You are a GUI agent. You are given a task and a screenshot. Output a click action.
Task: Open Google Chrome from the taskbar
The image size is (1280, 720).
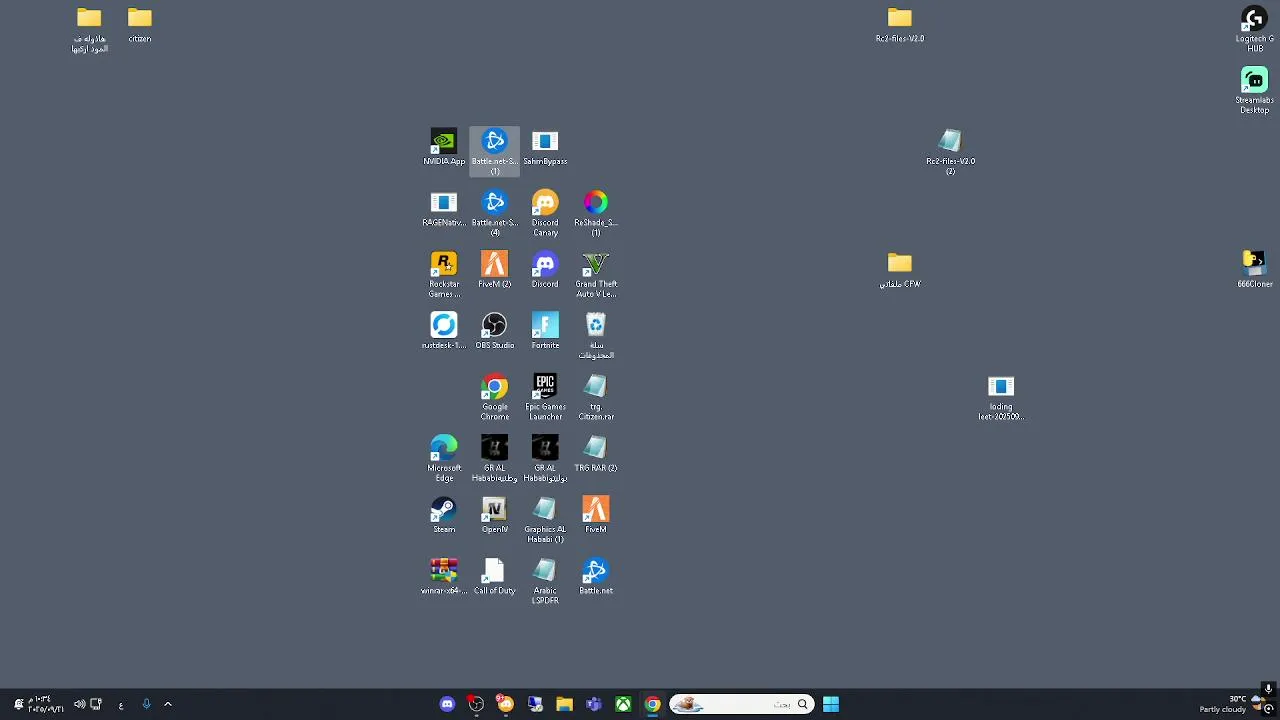point(652,704)
